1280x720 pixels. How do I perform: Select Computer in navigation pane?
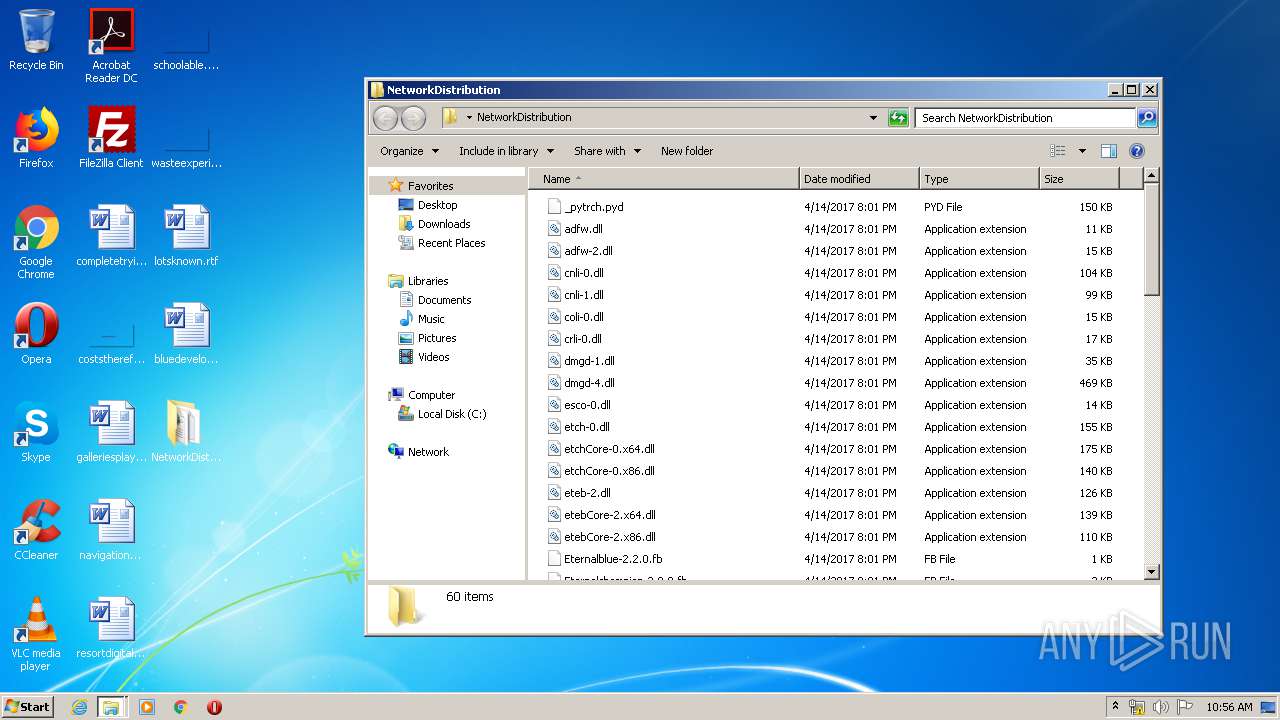[431, 395]
